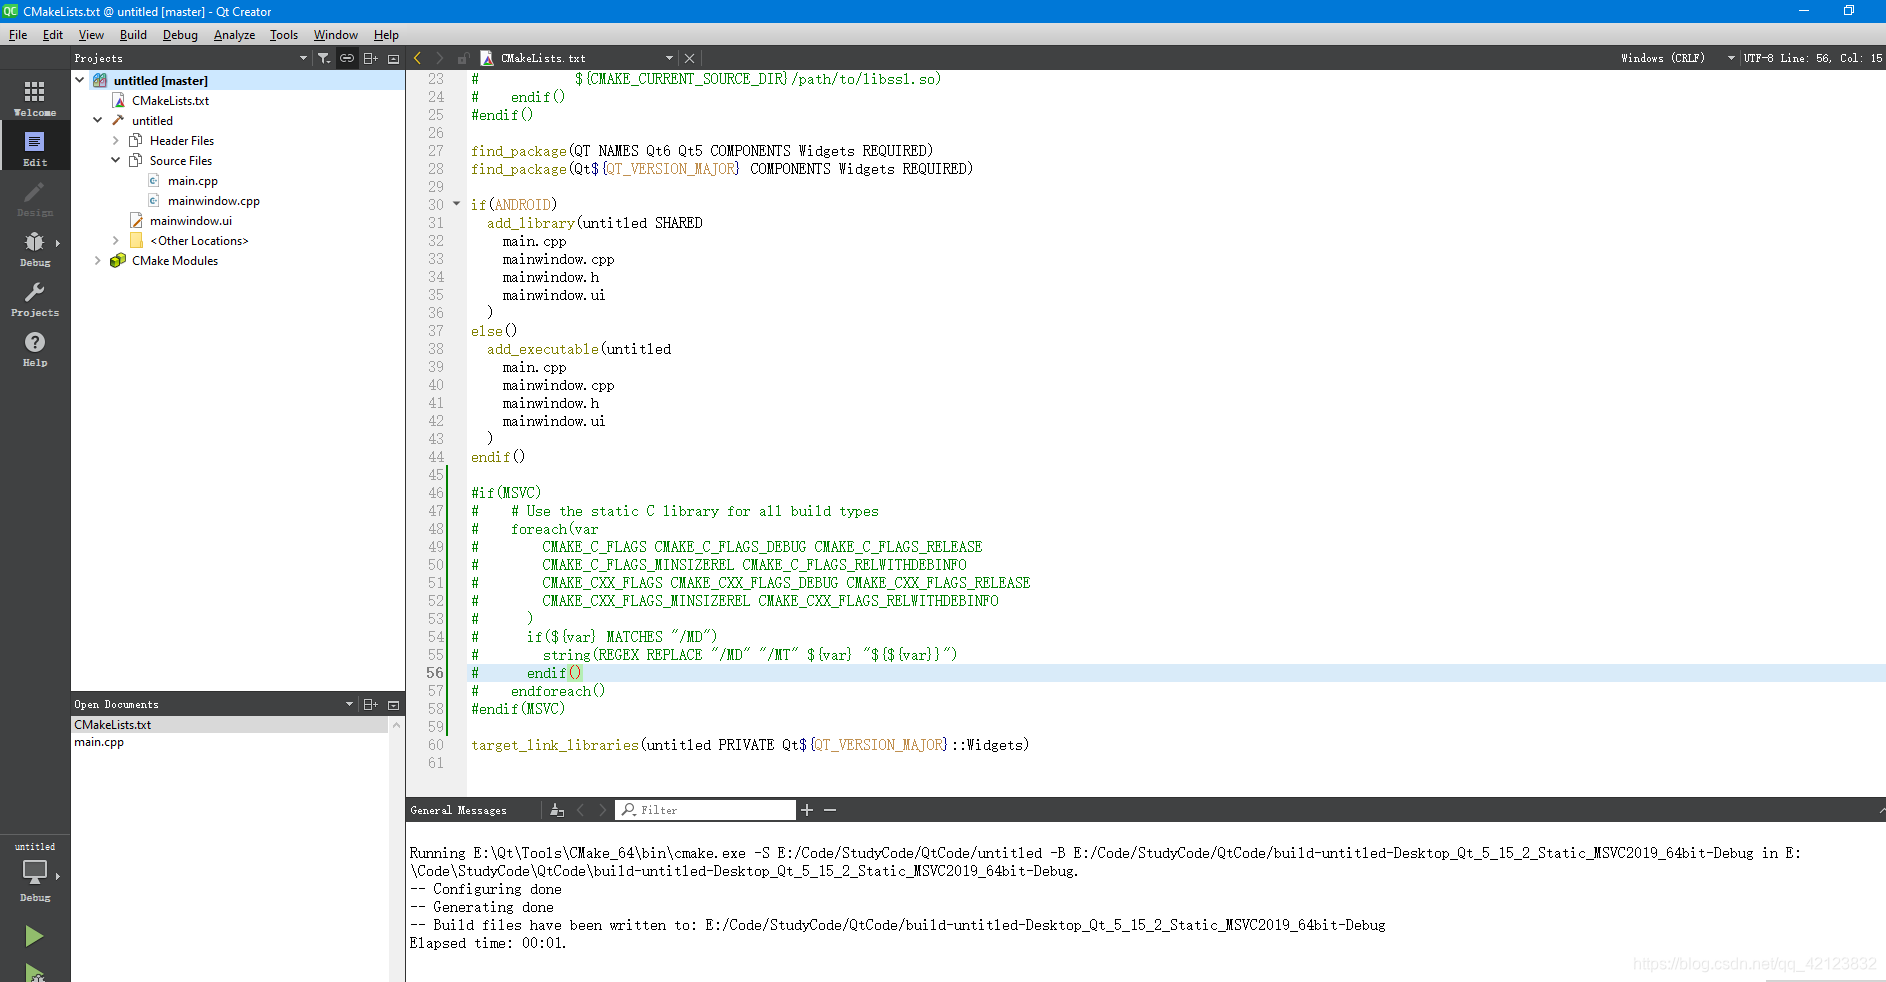Click the filter tree icon in Projects panel
This screenshot has height=982, width=1886.
click(324, 58)
